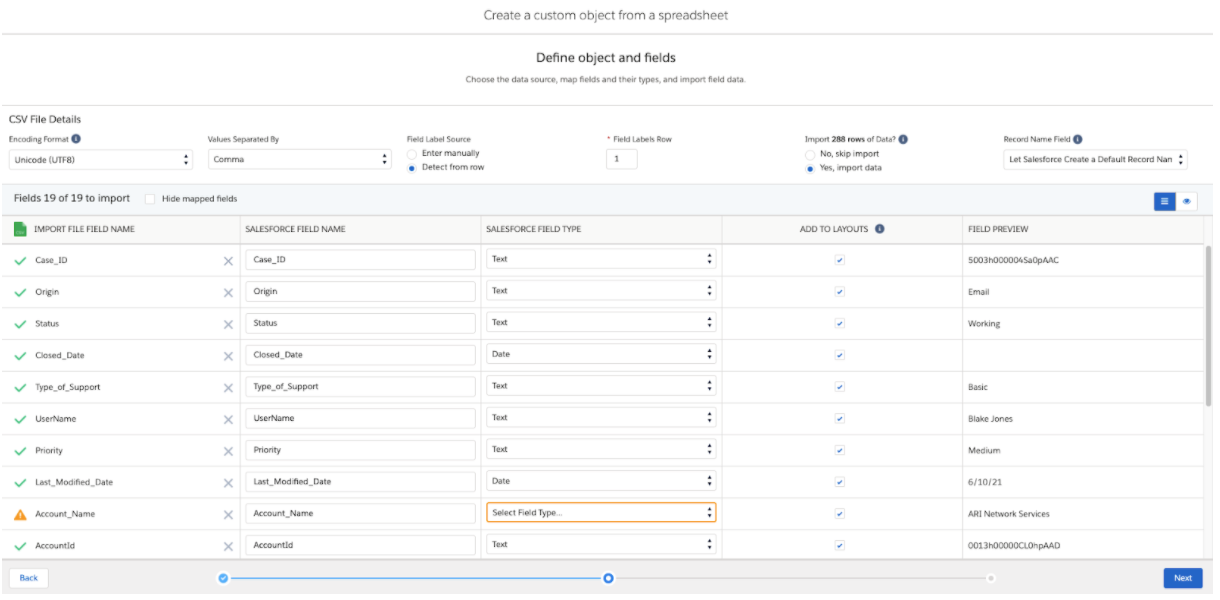Open the Record Name Field dropdown
The width and height of the screenshot is (1220, 600).
tap(1094, 160)
